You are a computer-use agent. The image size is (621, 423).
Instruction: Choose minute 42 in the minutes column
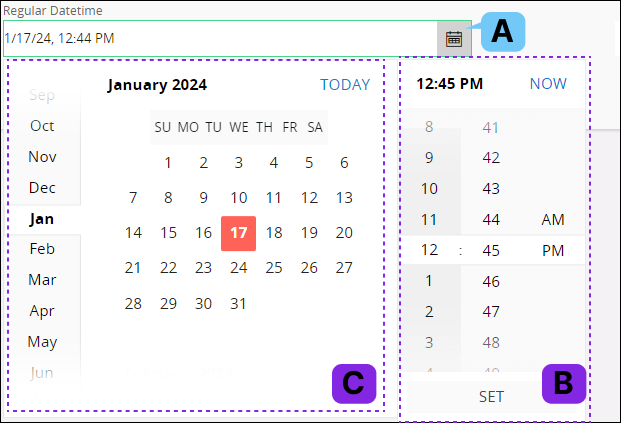point(491,157)
